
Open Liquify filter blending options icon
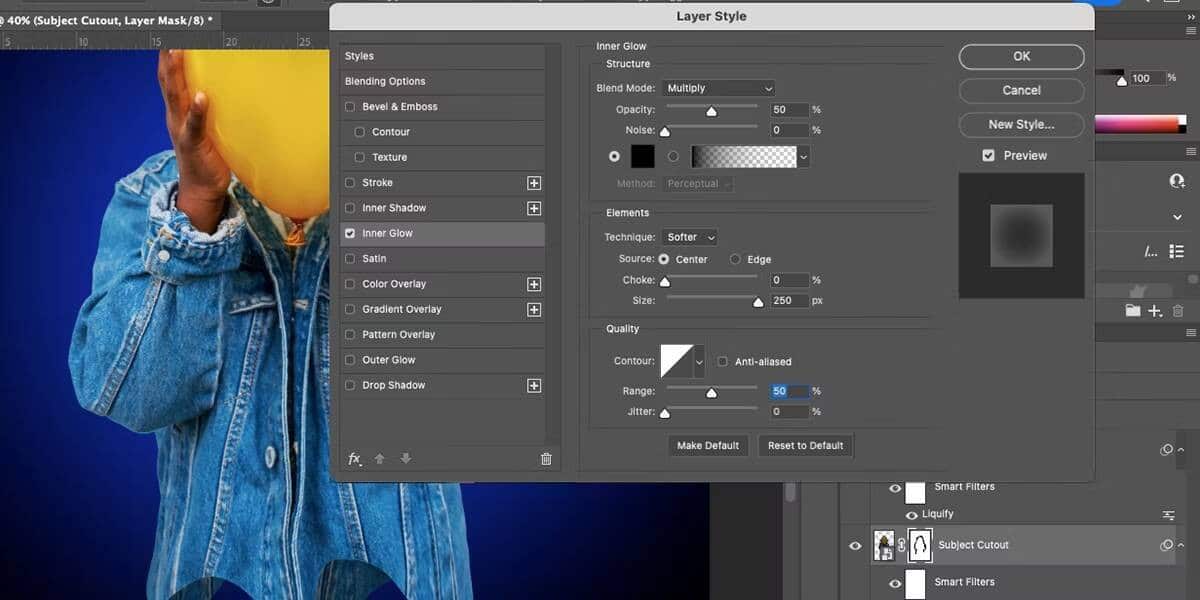[1168, 514]
